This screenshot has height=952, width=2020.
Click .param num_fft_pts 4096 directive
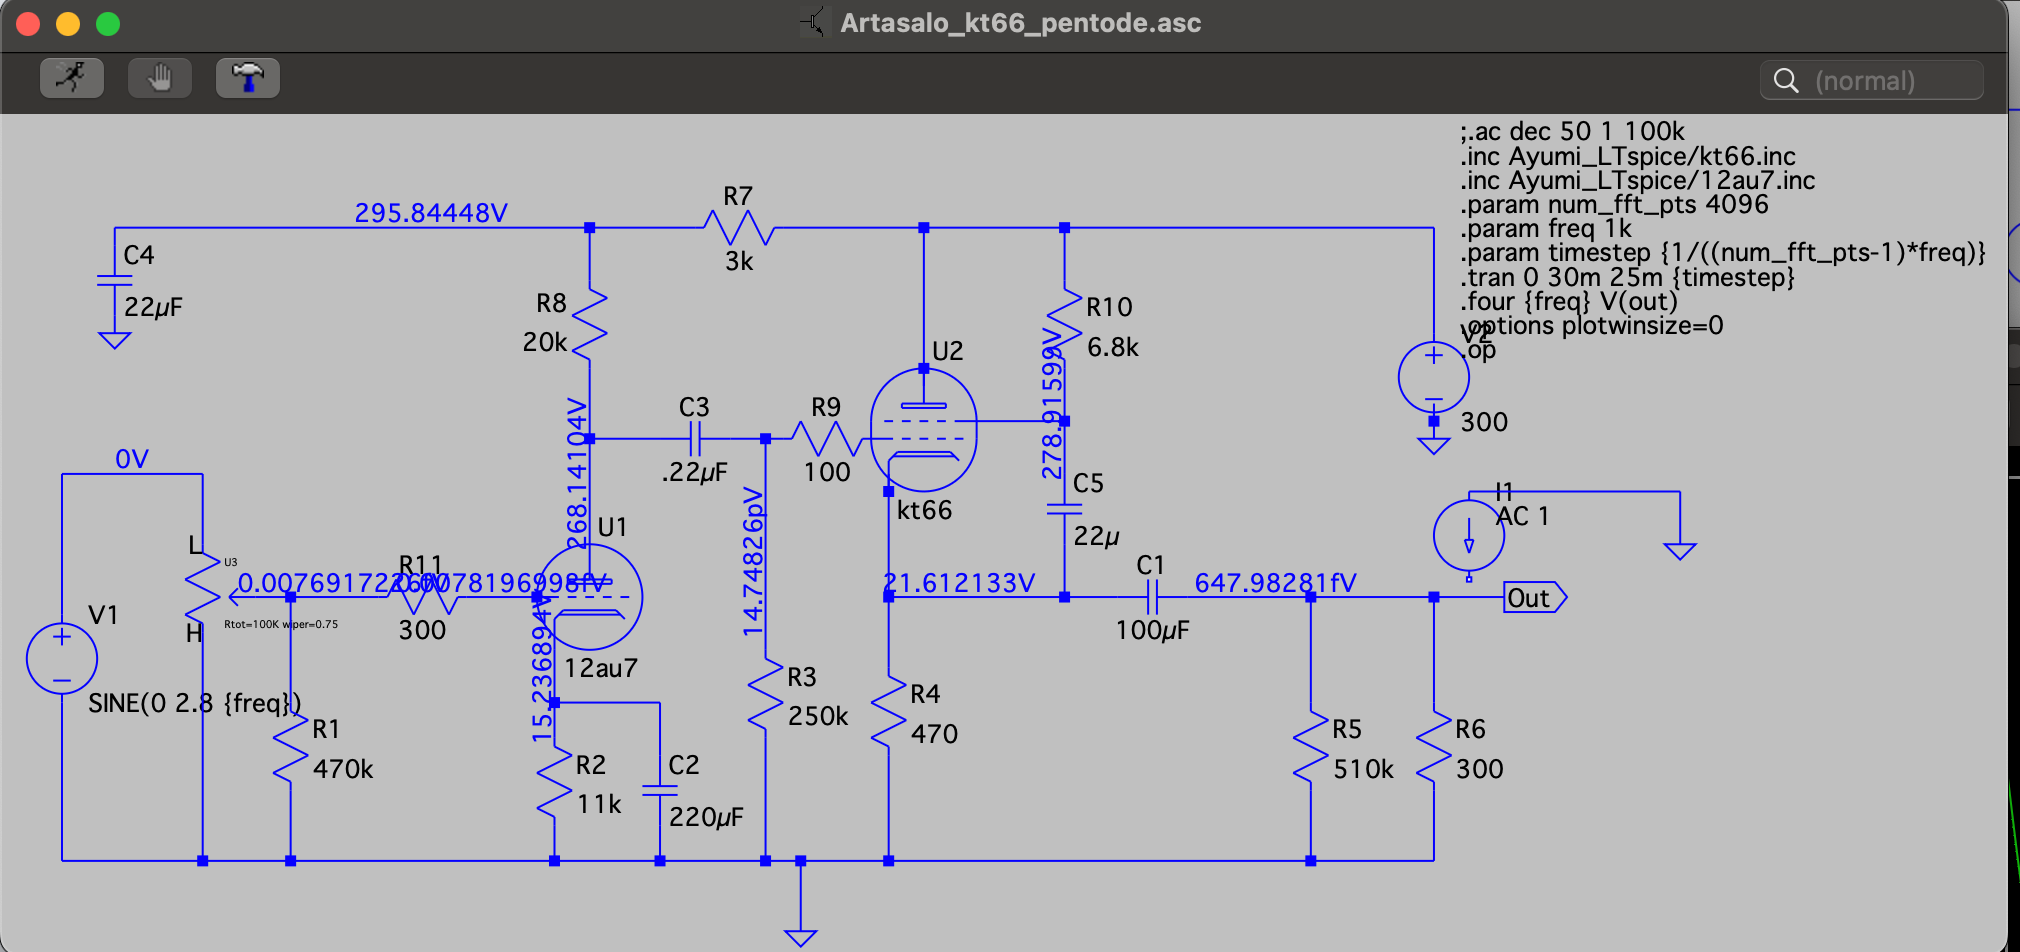tap(1614, 205)
